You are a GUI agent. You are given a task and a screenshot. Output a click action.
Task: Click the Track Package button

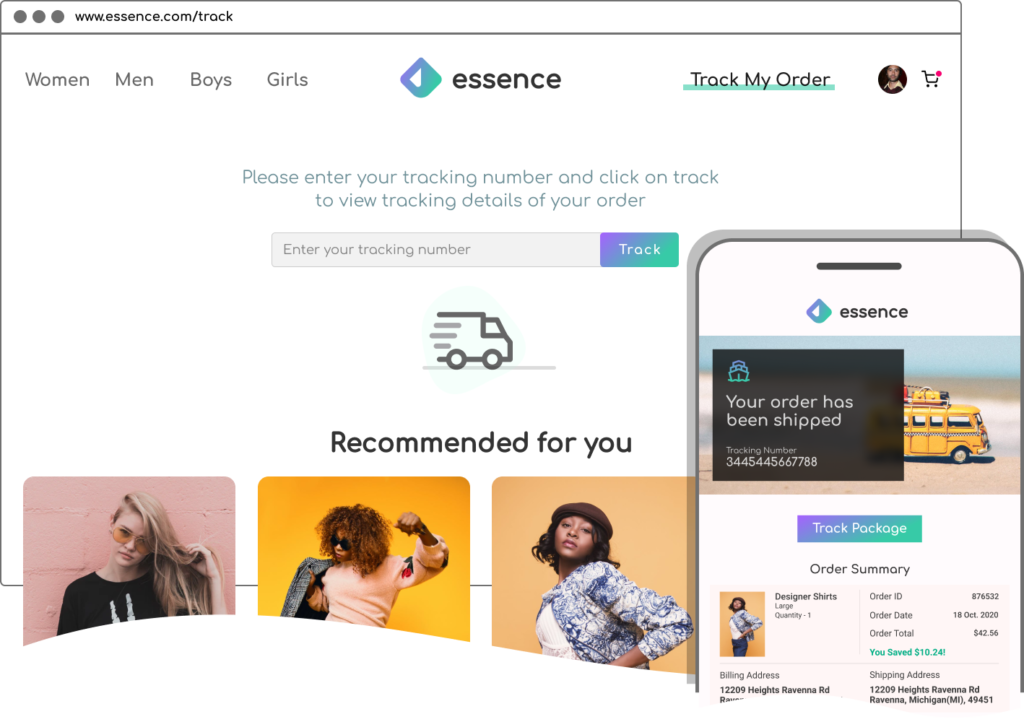[x=859, y=528]
